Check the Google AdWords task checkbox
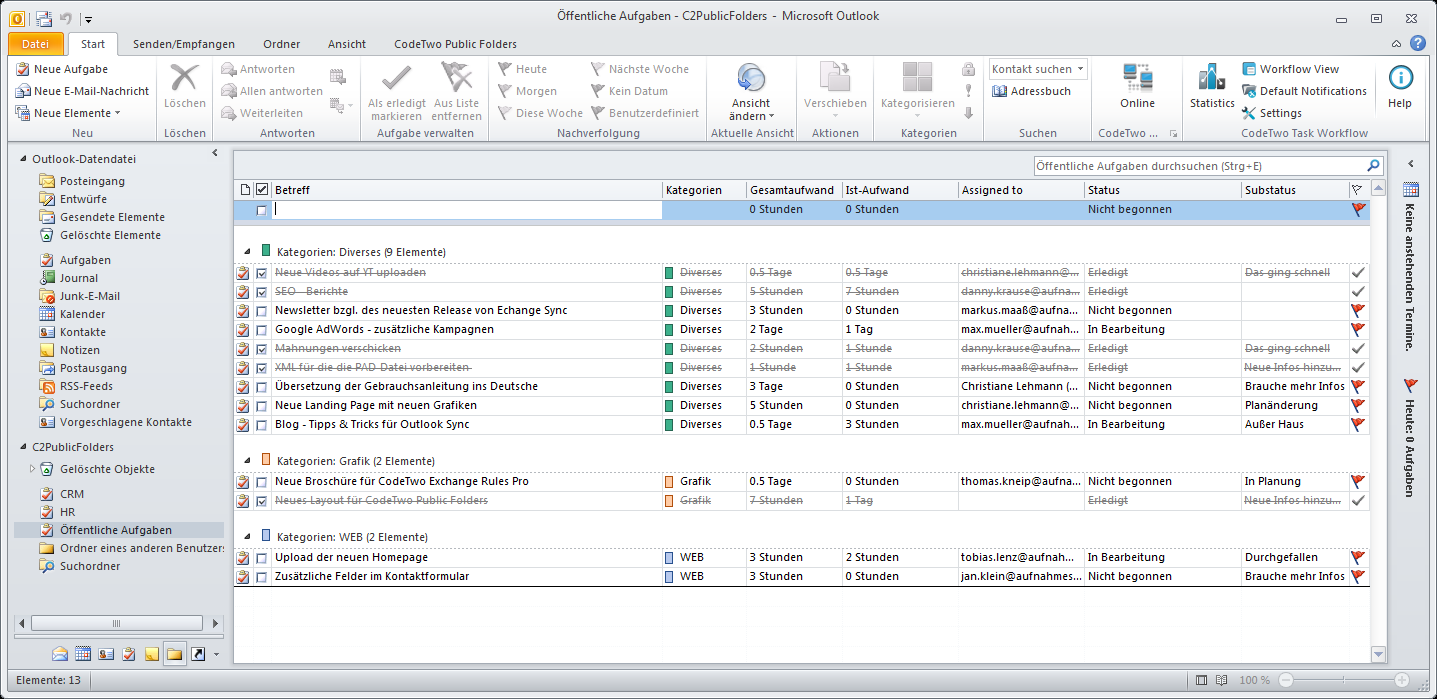The image size is (1437, 699). (262, 329)
